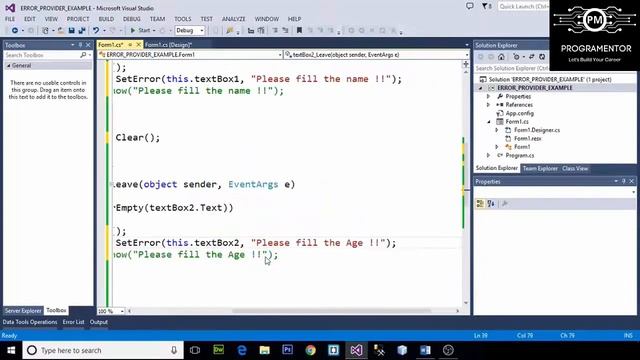Click the New Project toolbar icon

45,31
